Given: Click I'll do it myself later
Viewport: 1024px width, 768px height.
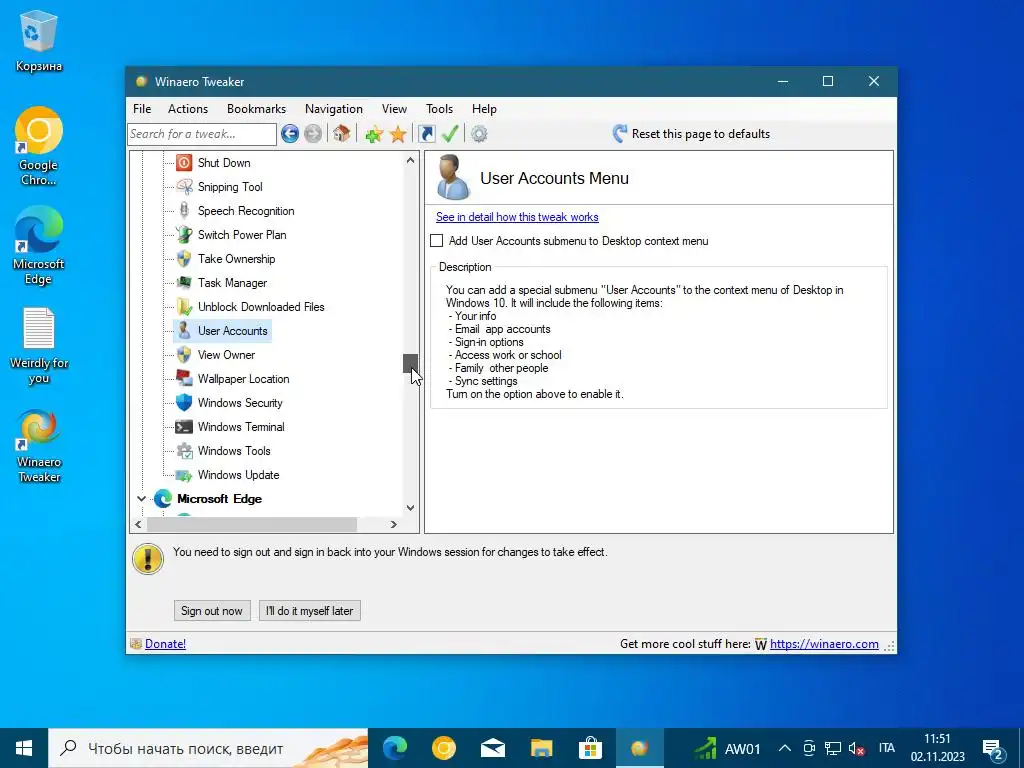Looking at the screenshot, I should (310, 611).
